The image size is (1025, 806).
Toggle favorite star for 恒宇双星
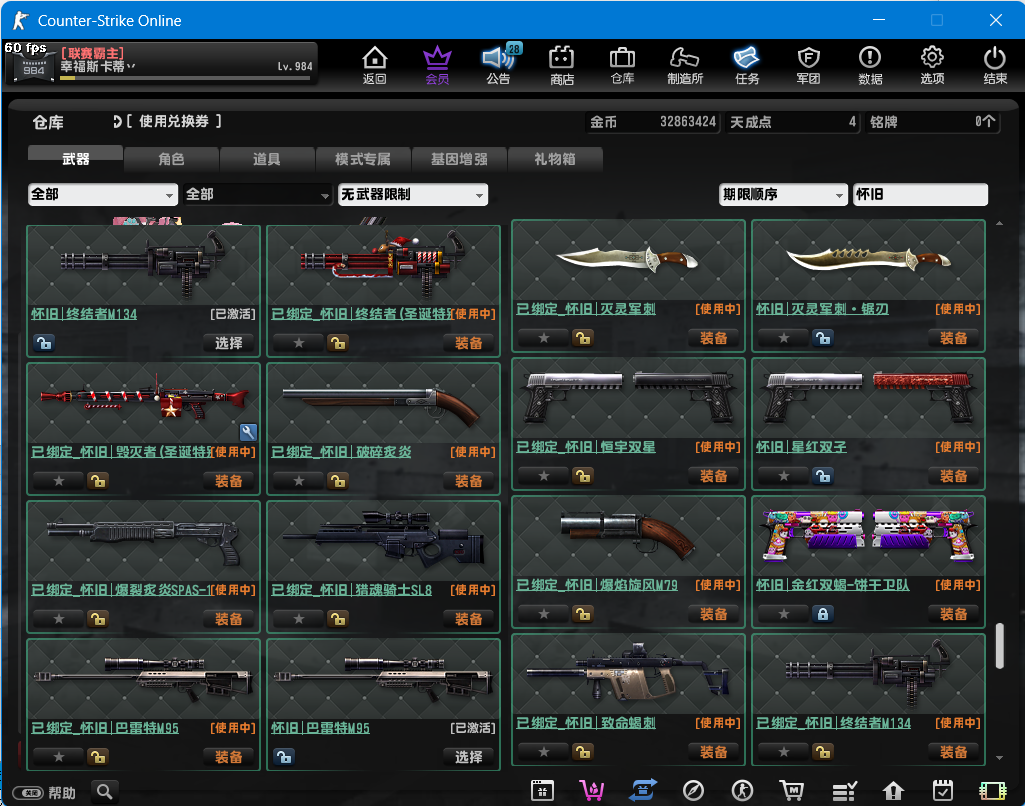pos(544,476)
